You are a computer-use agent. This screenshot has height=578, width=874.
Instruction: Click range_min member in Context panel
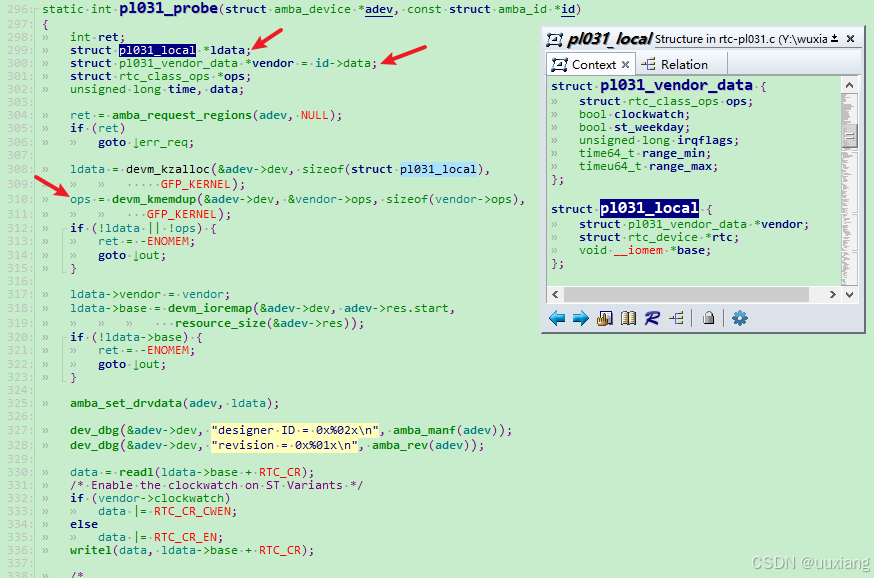(x=673, y=153)
